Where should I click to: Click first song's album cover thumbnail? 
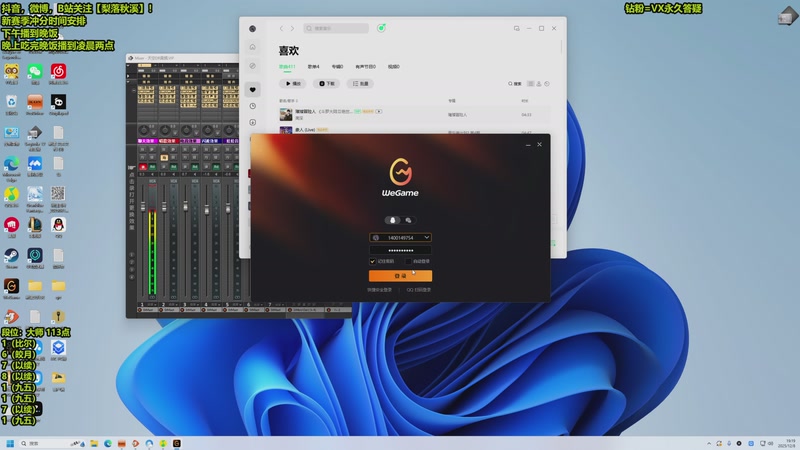point(286,114)
